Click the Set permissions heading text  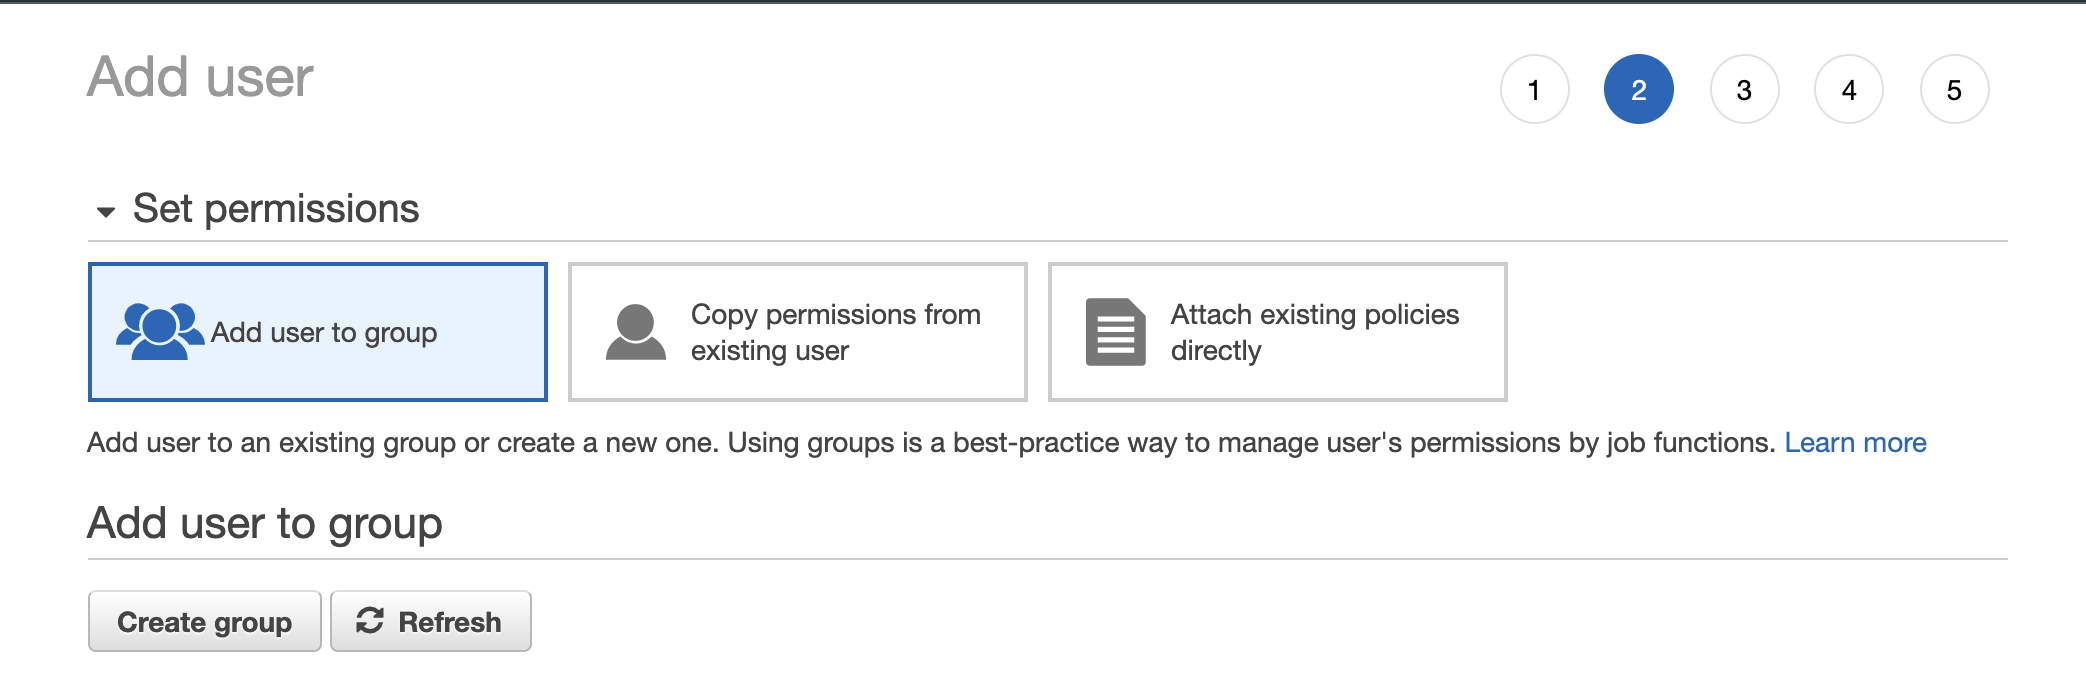pyautogui.click(x=276, y=209)
